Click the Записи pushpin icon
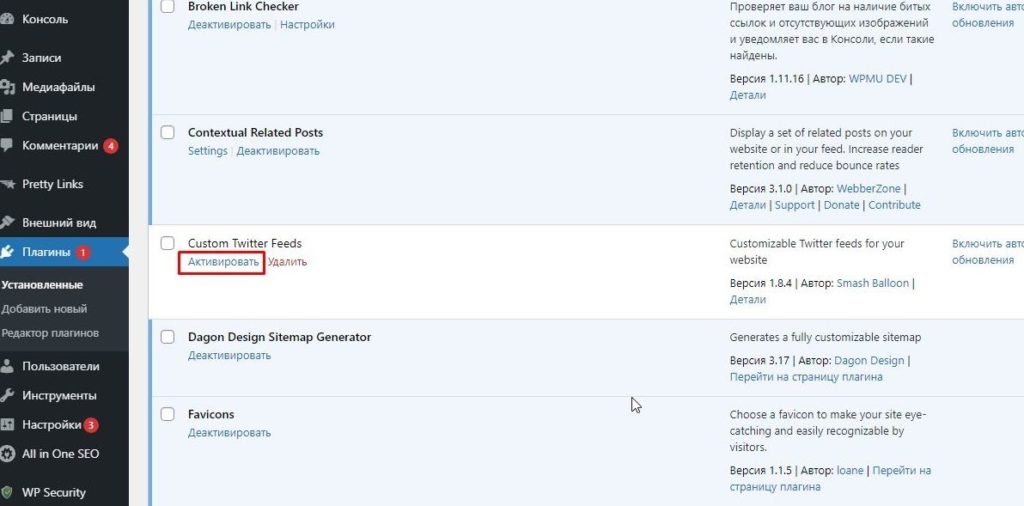Viewport: 1024px width, 506px height. 7,58
